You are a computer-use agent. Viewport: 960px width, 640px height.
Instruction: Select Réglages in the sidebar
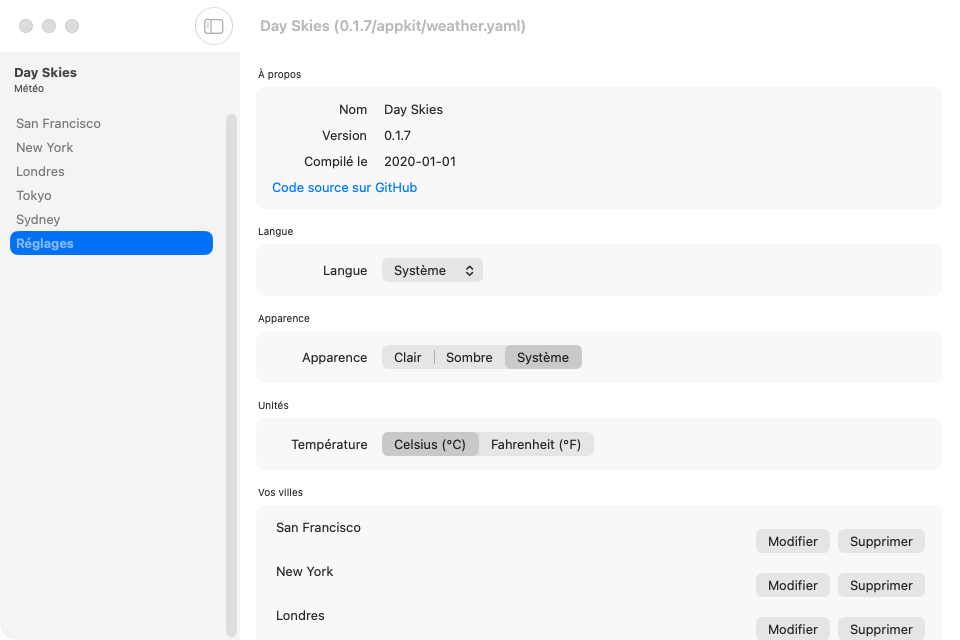point(111,243)
